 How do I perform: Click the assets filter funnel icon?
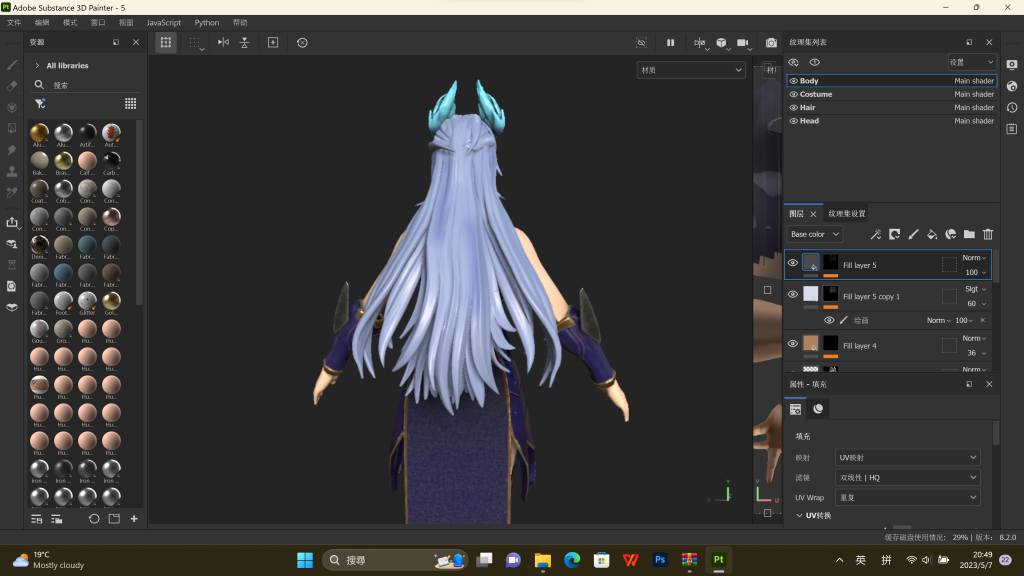coord(40,104)
